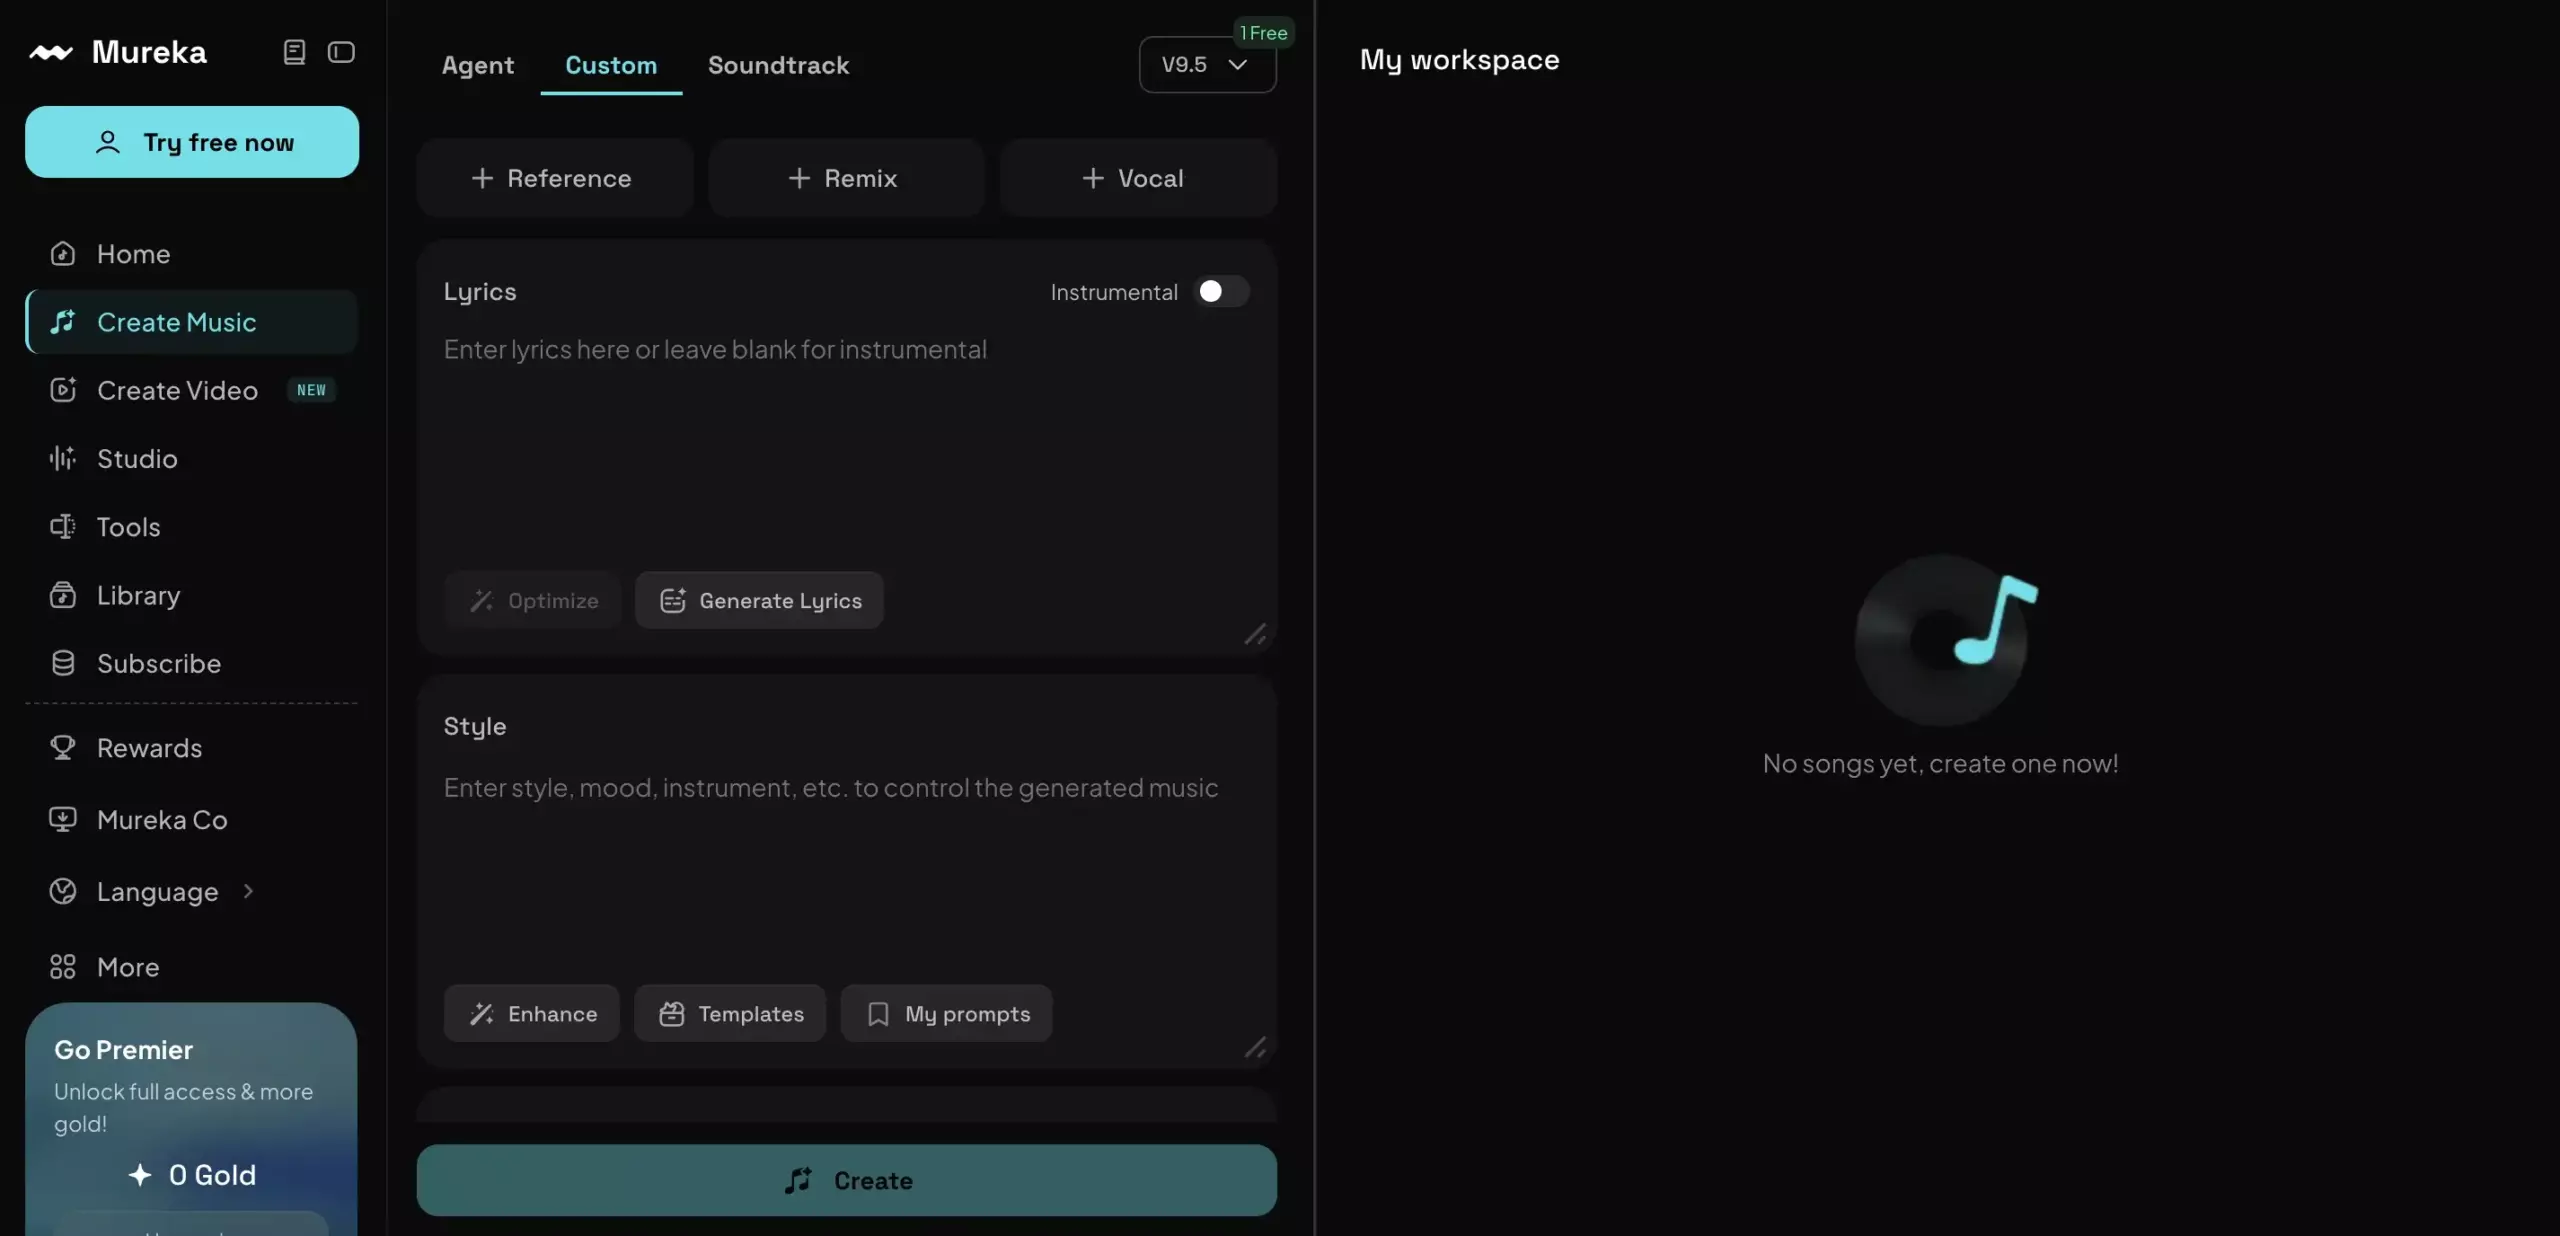
Task: Click the 1 Free badge
Action: pos(1264,33)
